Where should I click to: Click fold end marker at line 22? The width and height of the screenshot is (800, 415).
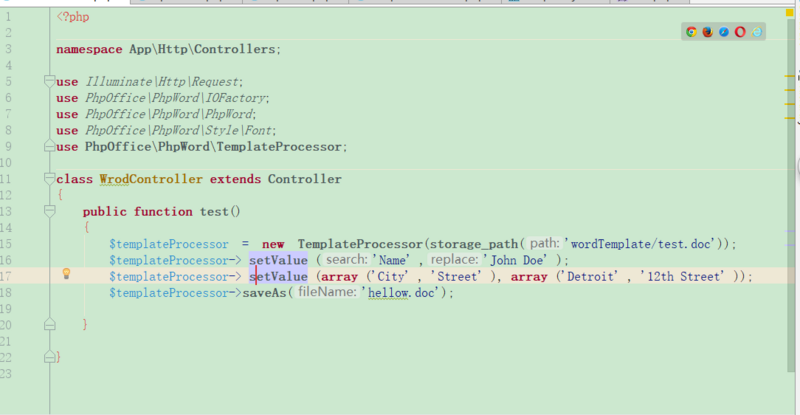[48, 357]
